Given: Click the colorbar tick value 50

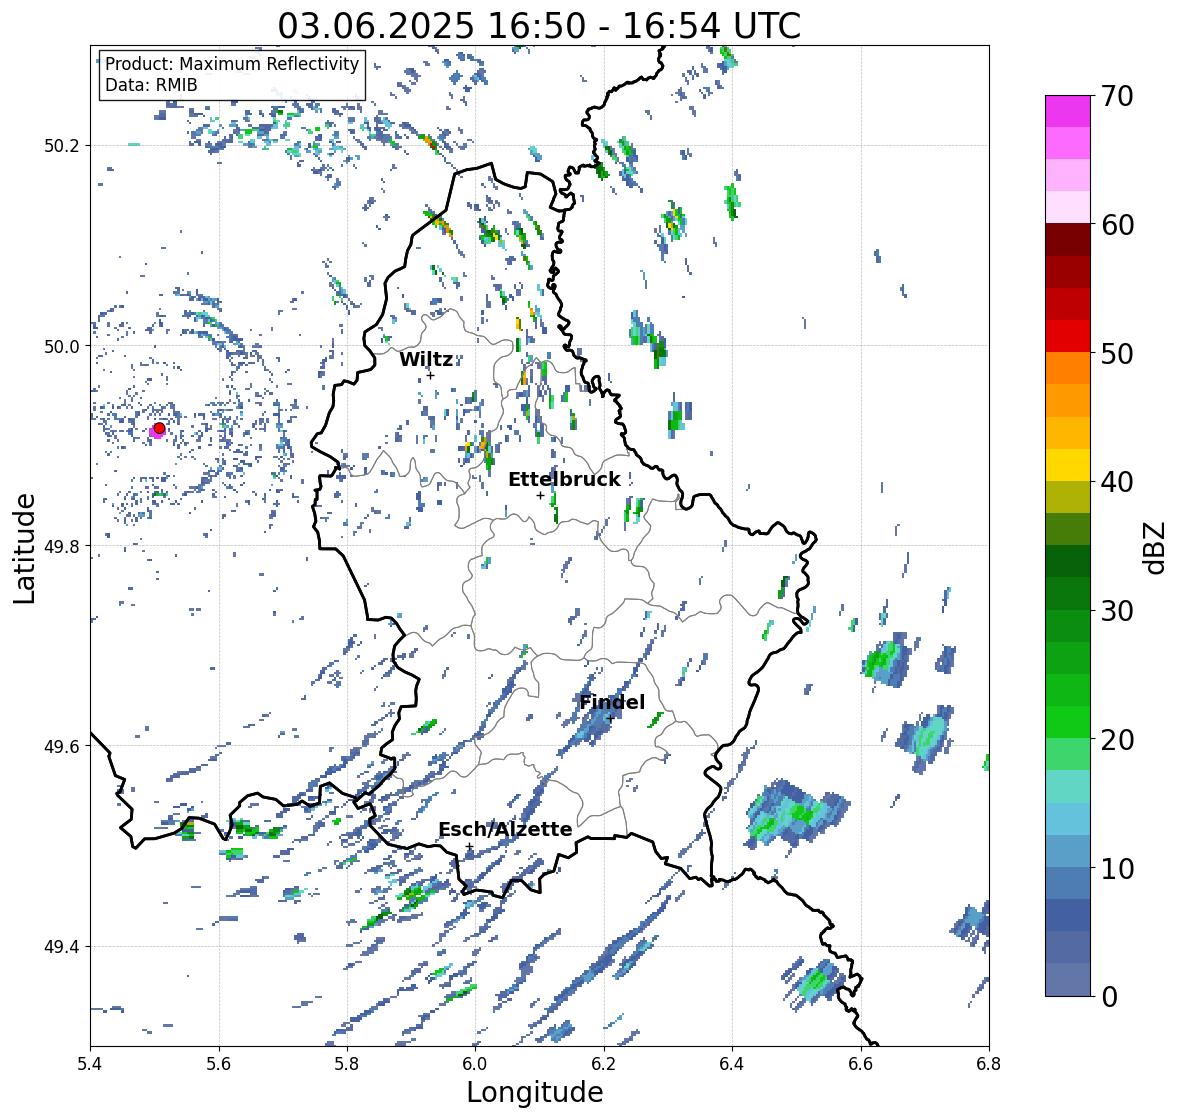Looking at the screenshot, I should 1117,353.
